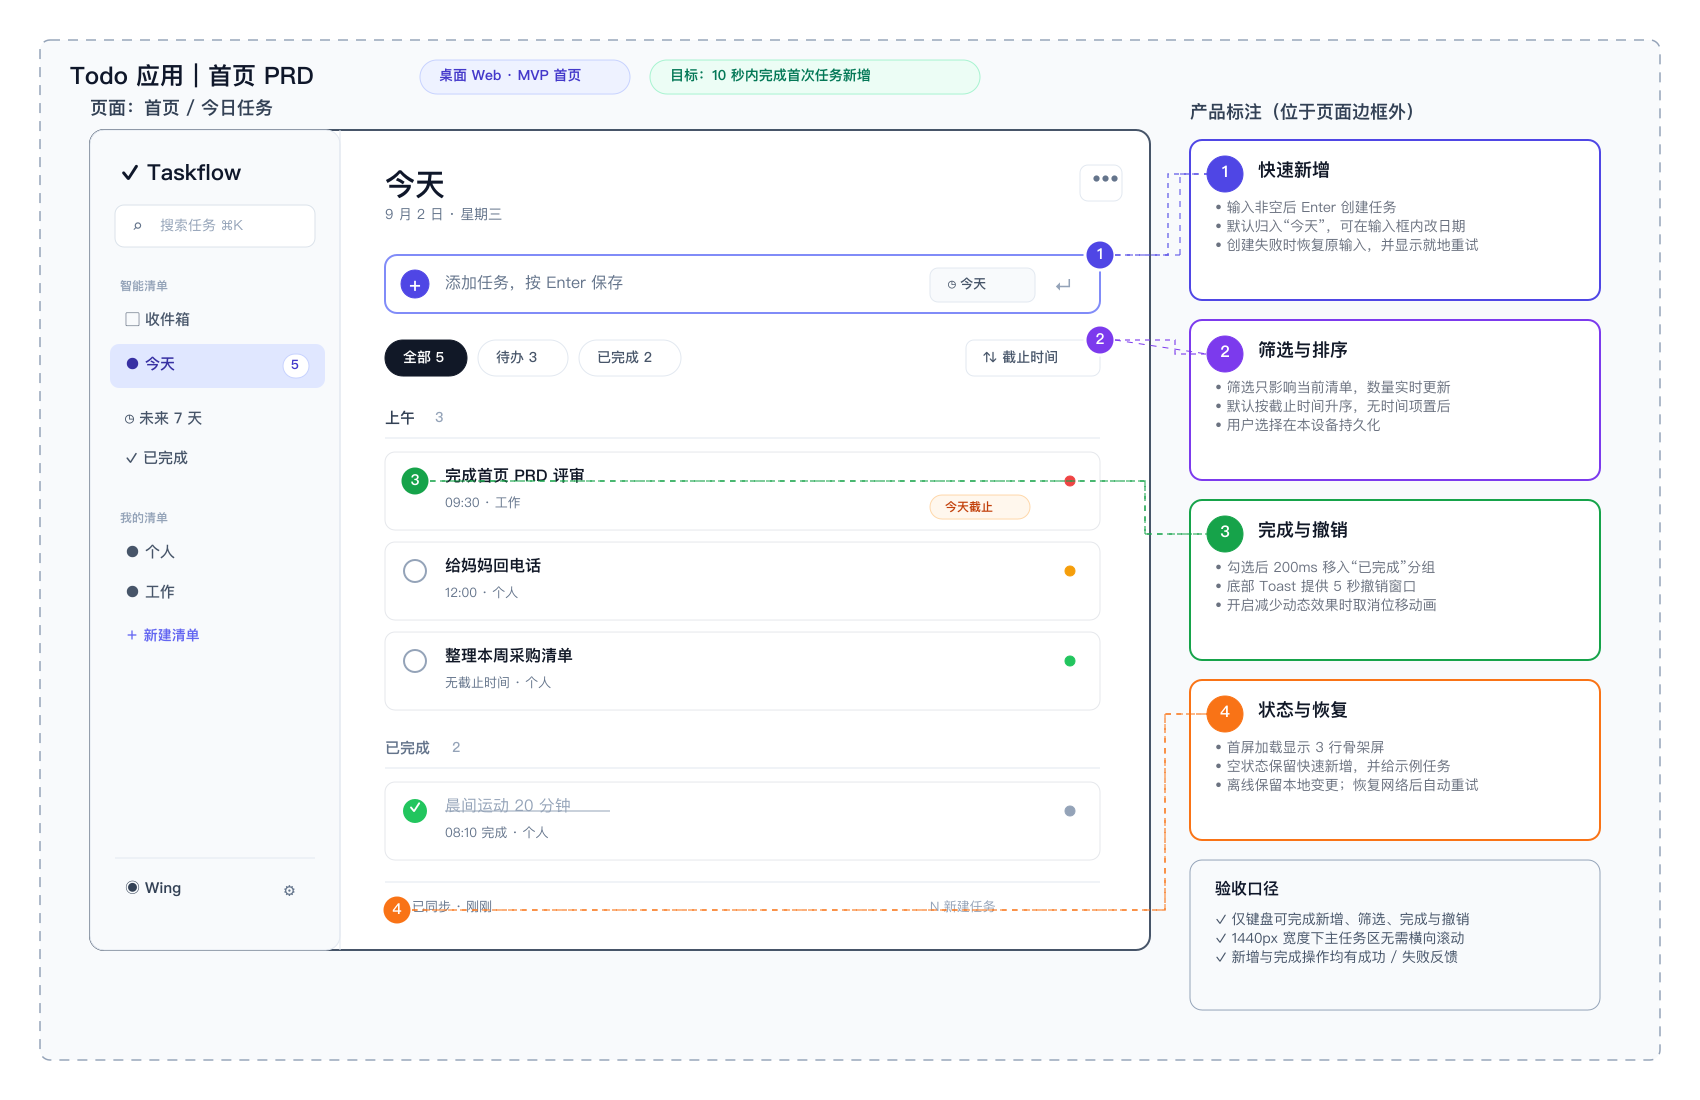Toggle complete circle for 给妈妈回电话

click(x=415, y=571)
